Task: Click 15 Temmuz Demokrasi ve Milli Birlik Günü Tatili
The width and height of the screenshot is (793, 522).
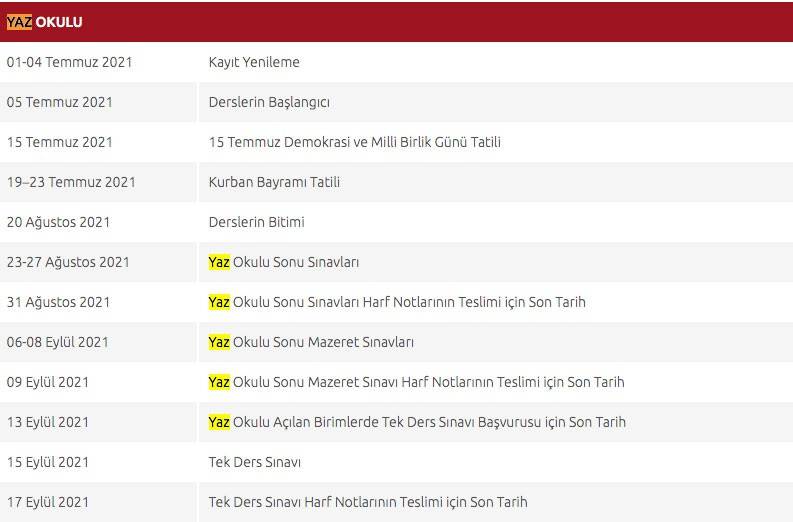Action: pos(354,142)
